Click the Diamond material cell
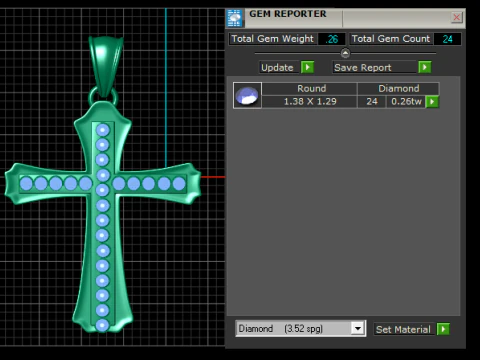The width and height of the screenshot is (480, 360). [x=398, y=89]
